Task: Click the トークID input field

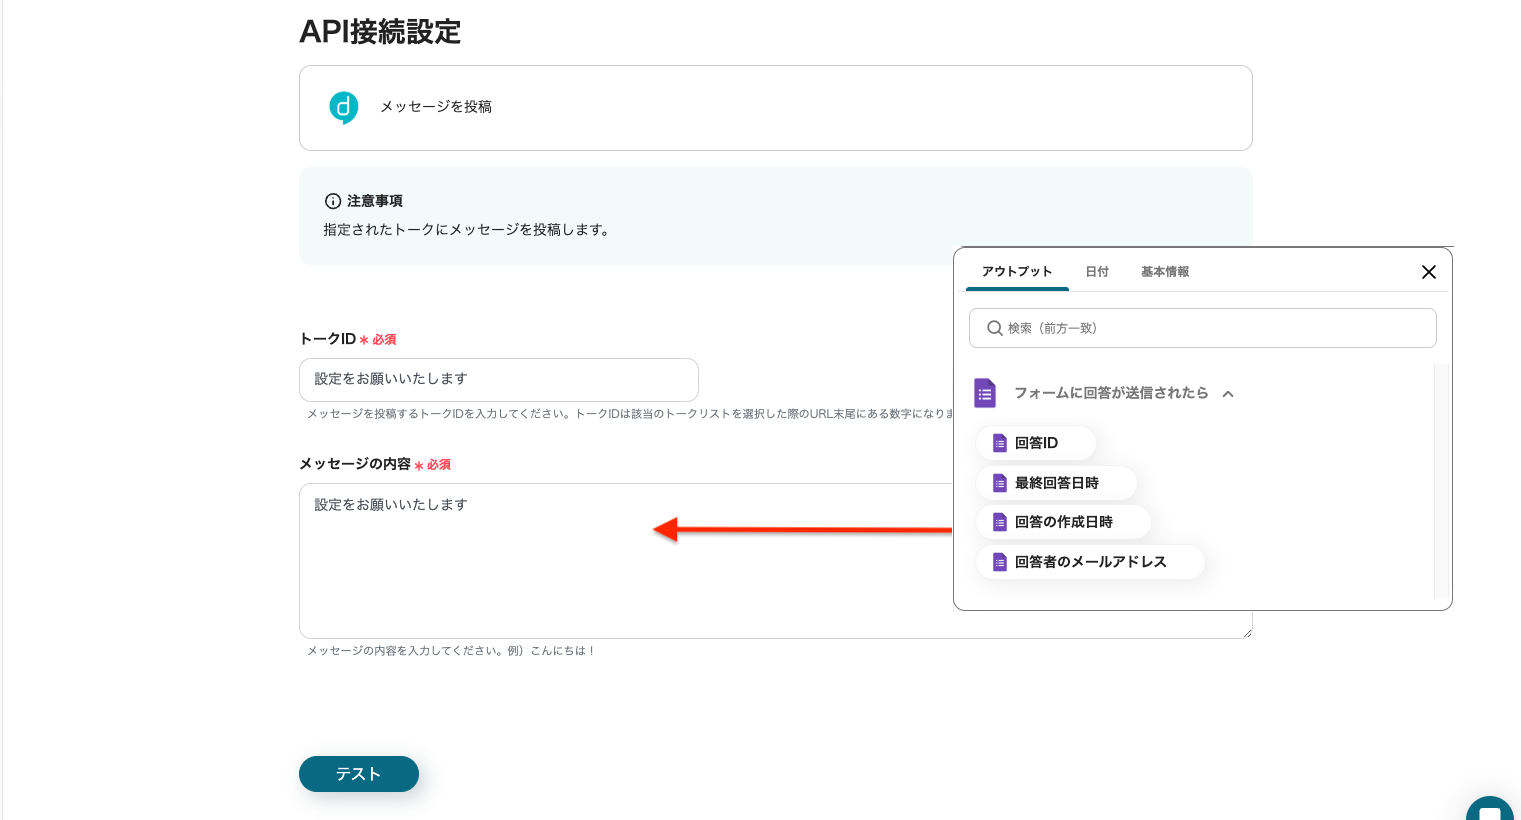Action: tap(498, 380)
